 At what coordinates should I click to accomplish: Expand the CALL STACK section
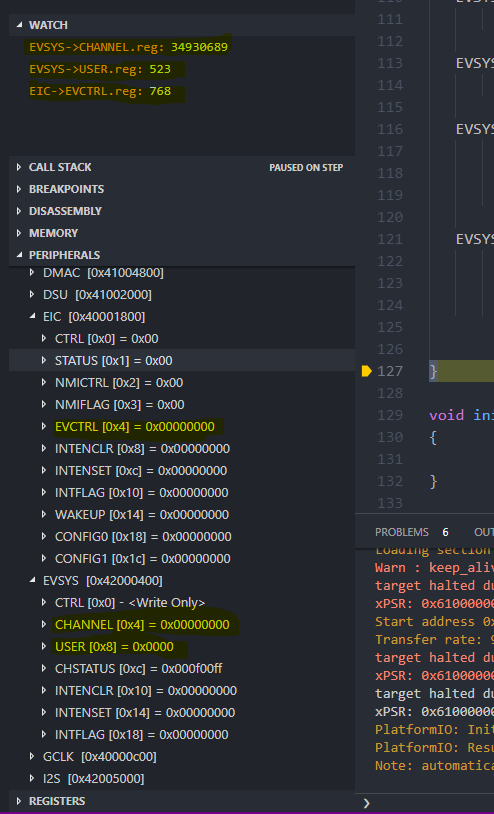(20, 167)
